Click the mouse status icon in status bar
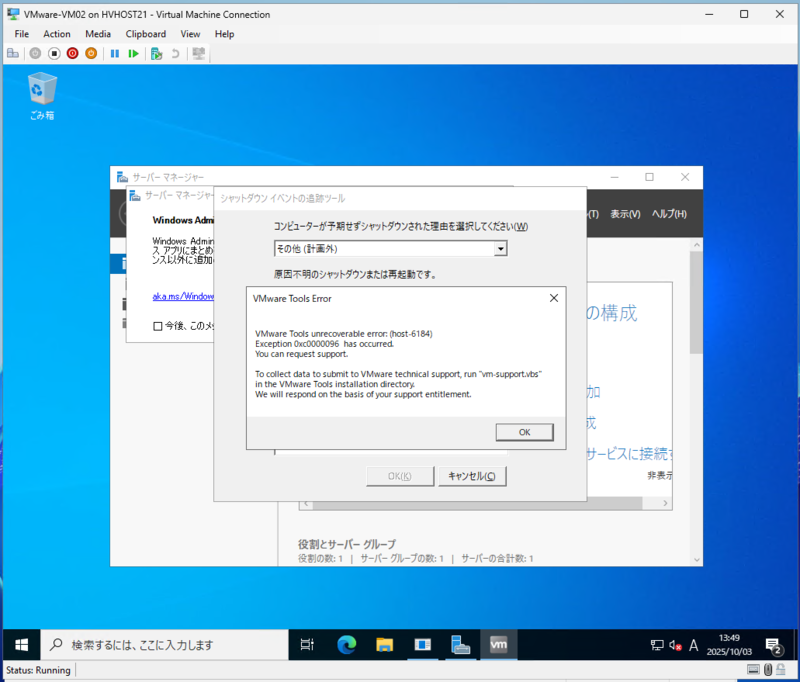 (768, 669)
